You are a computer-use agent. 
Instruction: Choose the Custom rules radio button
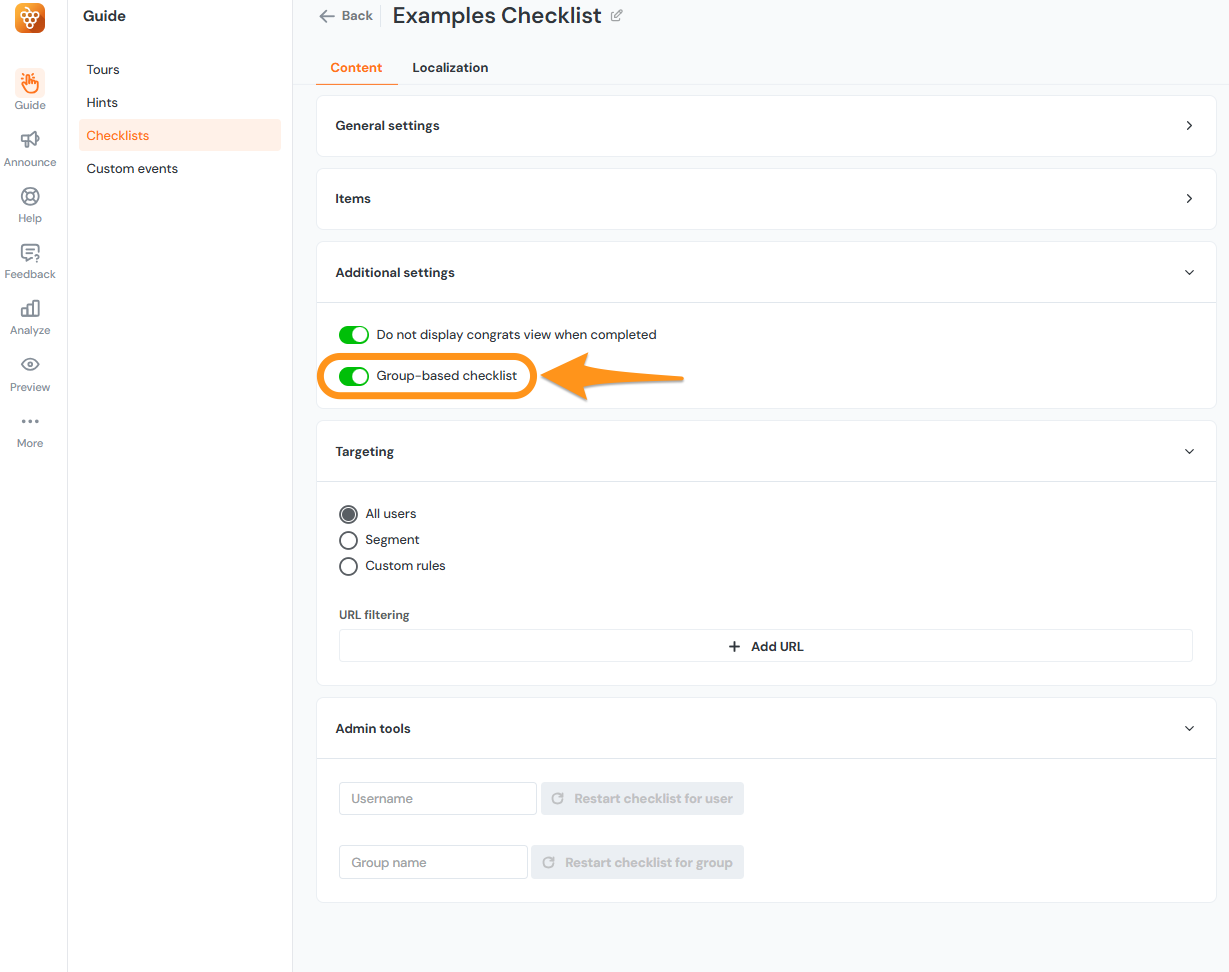tap(348, 566)
